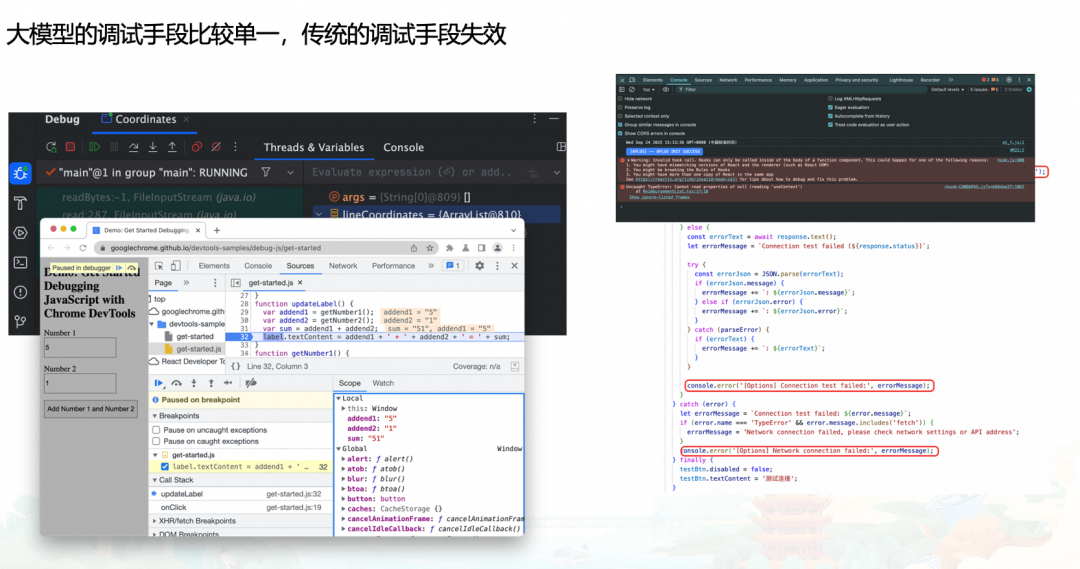Click the clear console icon in dark DevTools
The height and width of the screenshot is (569, 1080).
632,90
